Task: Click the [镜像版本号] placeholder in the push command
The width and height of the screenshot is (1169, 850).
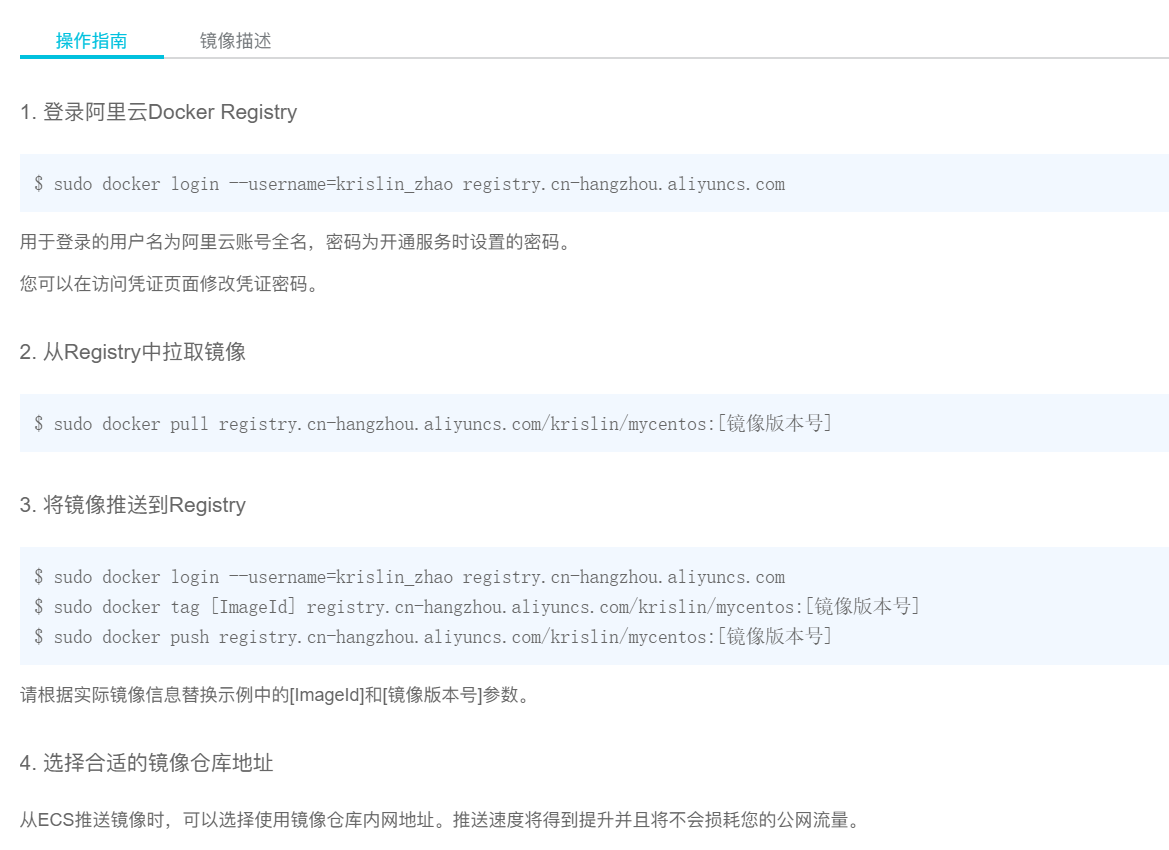Action: point(775,637)
